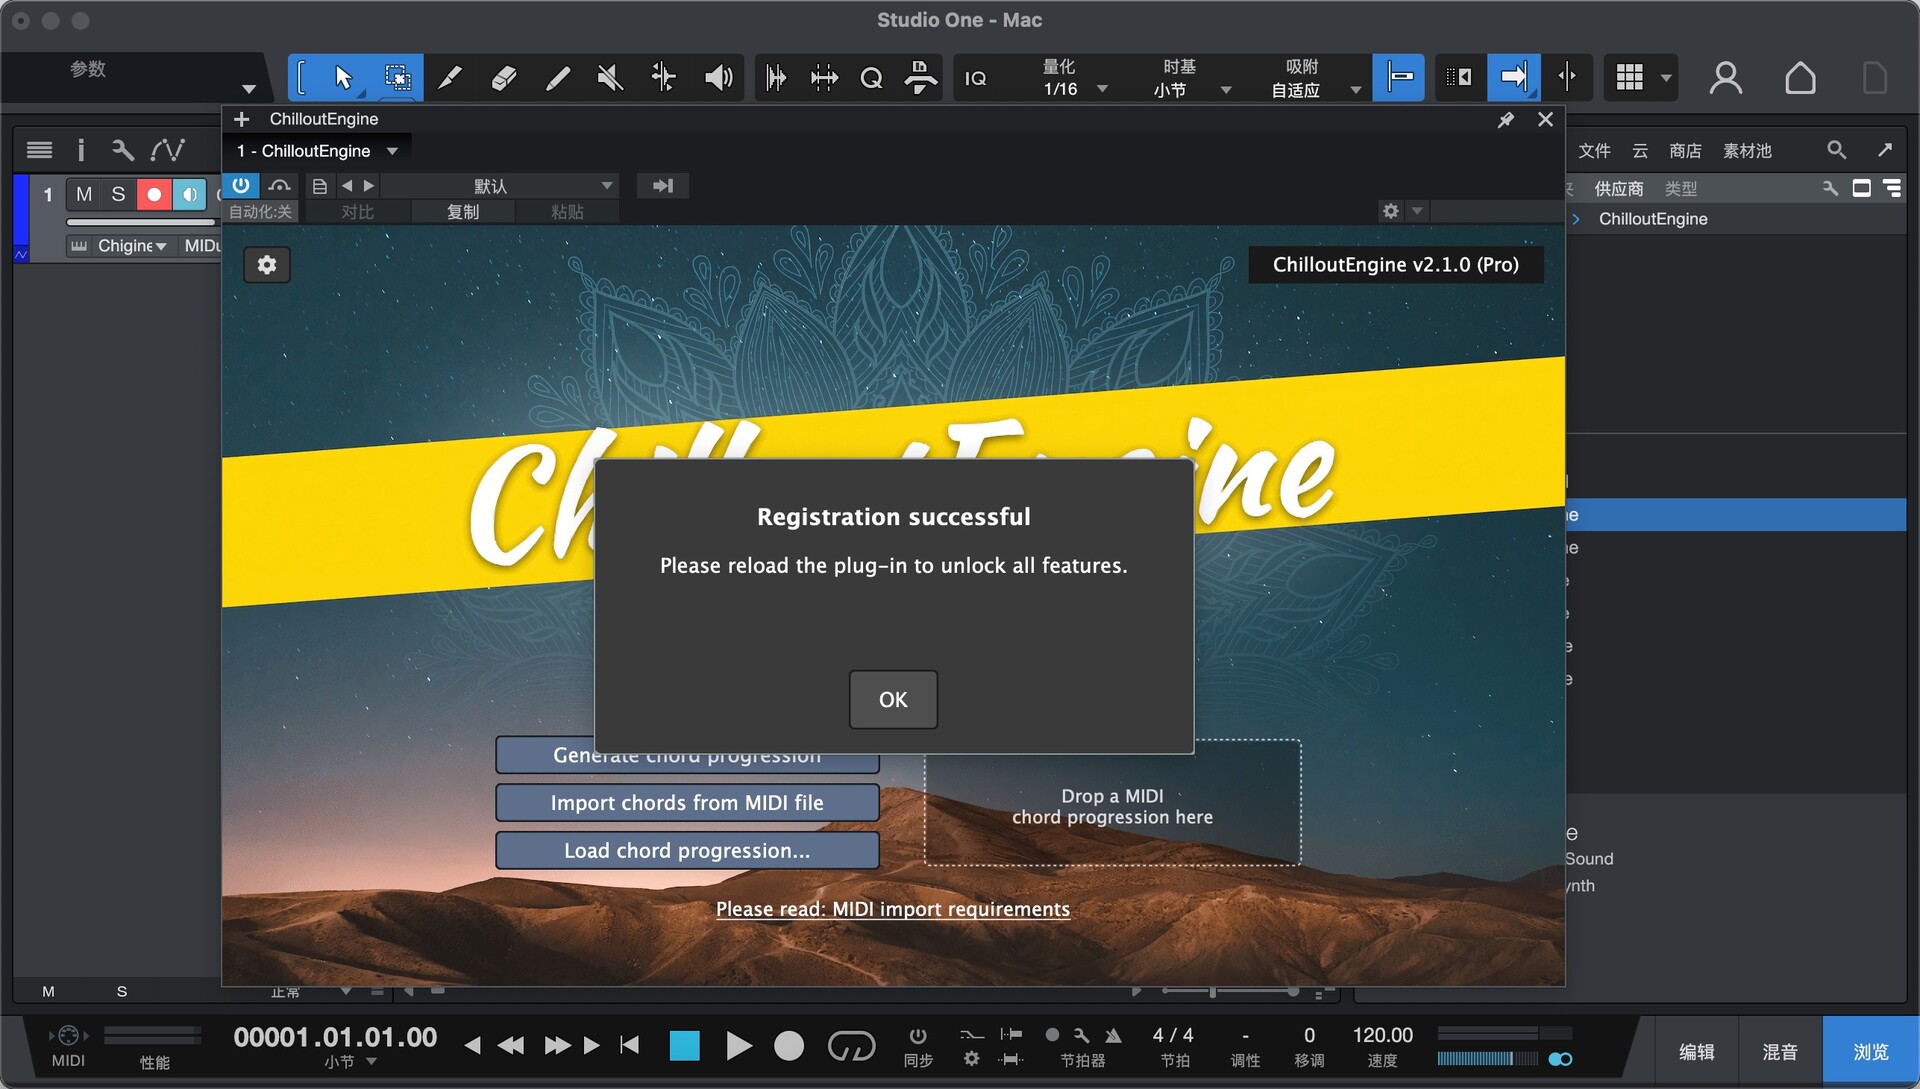The width and height of the screenshot is (1920, 1089).
Task: Toggle monitor on track 1
Action: coord(189,194)
